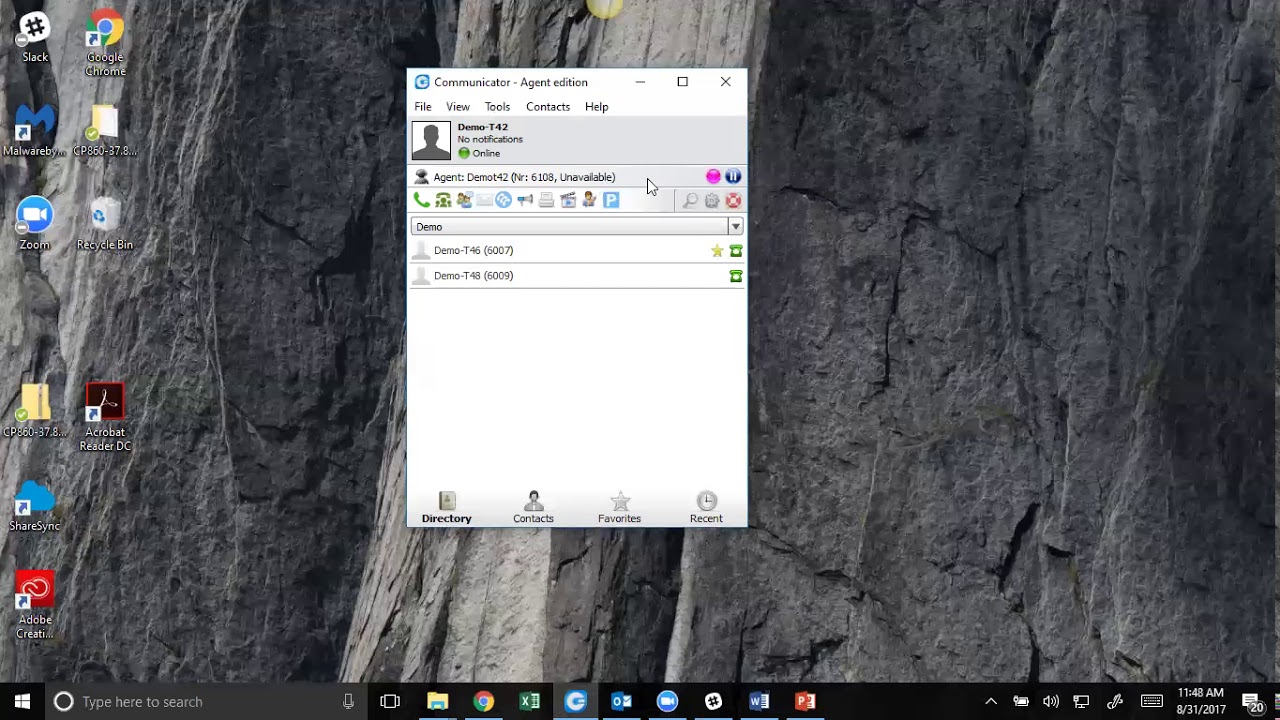The width and height of the screenshot is (1280, 720).
Task: Open Slack desktop shortcut
Action: [x=35, y=38]
